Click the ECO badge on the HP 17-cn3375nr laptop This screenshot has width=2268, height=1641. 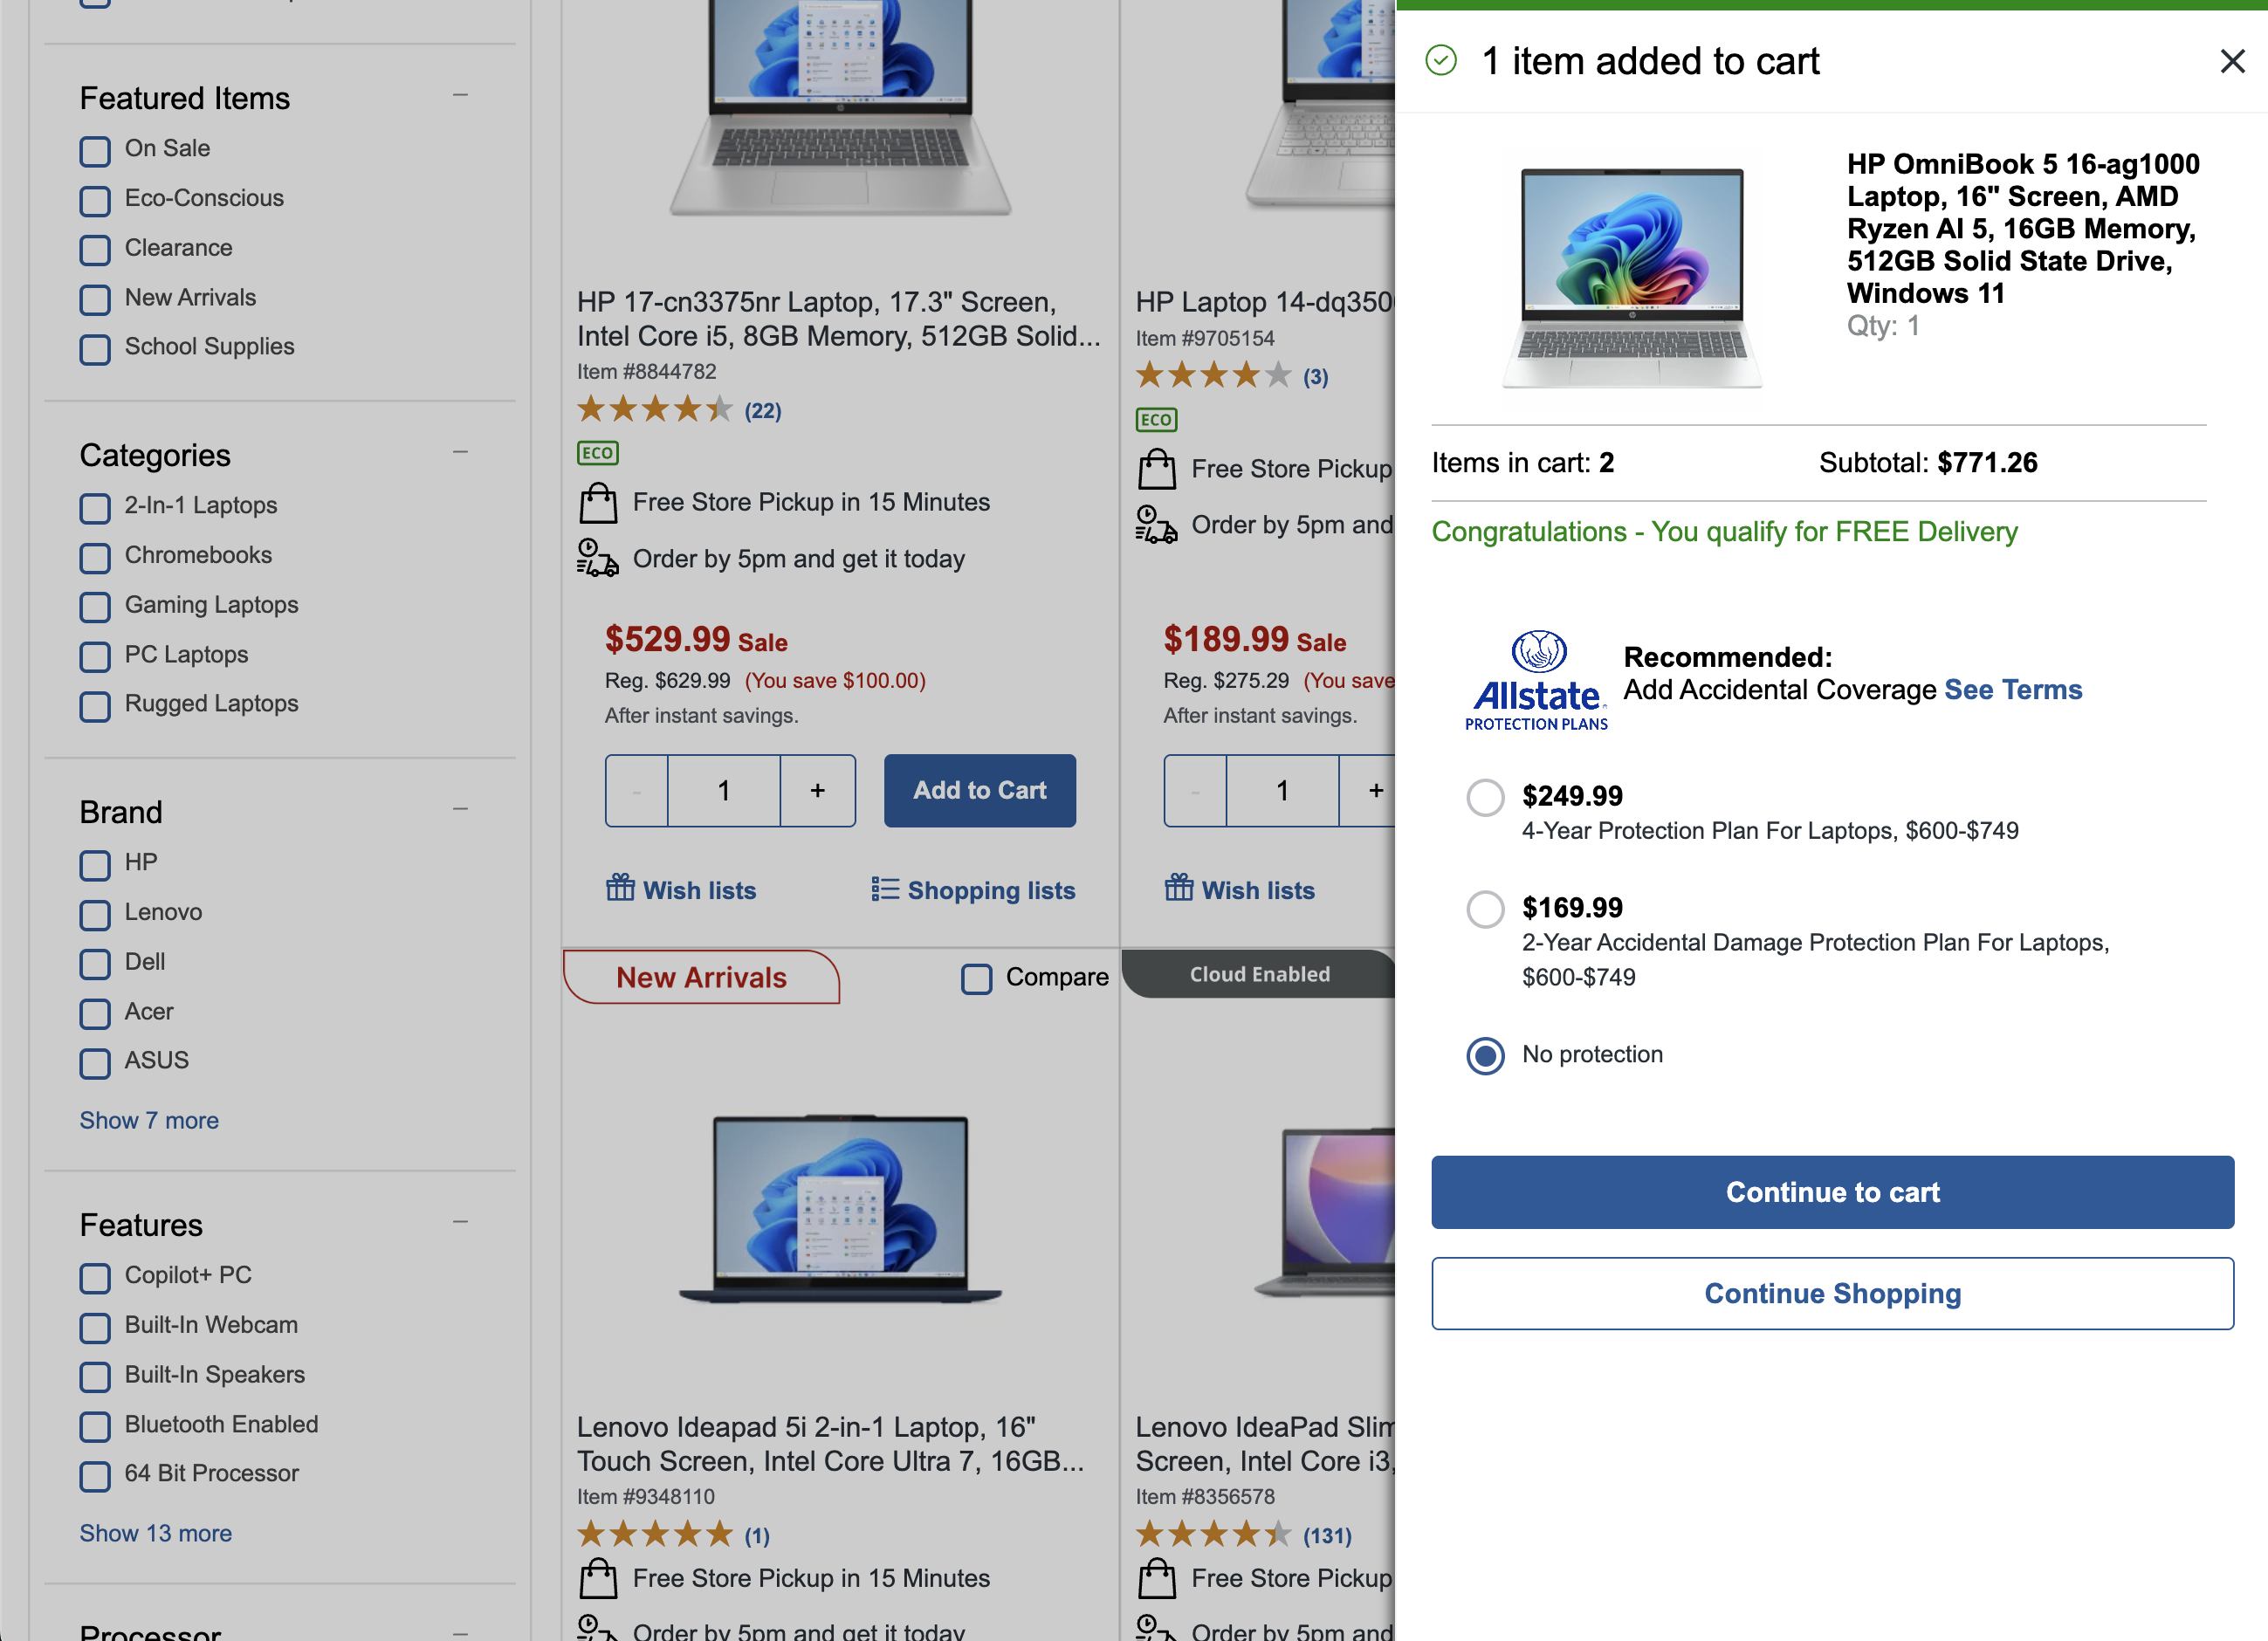pyautogui.click(x=597, y=453)
